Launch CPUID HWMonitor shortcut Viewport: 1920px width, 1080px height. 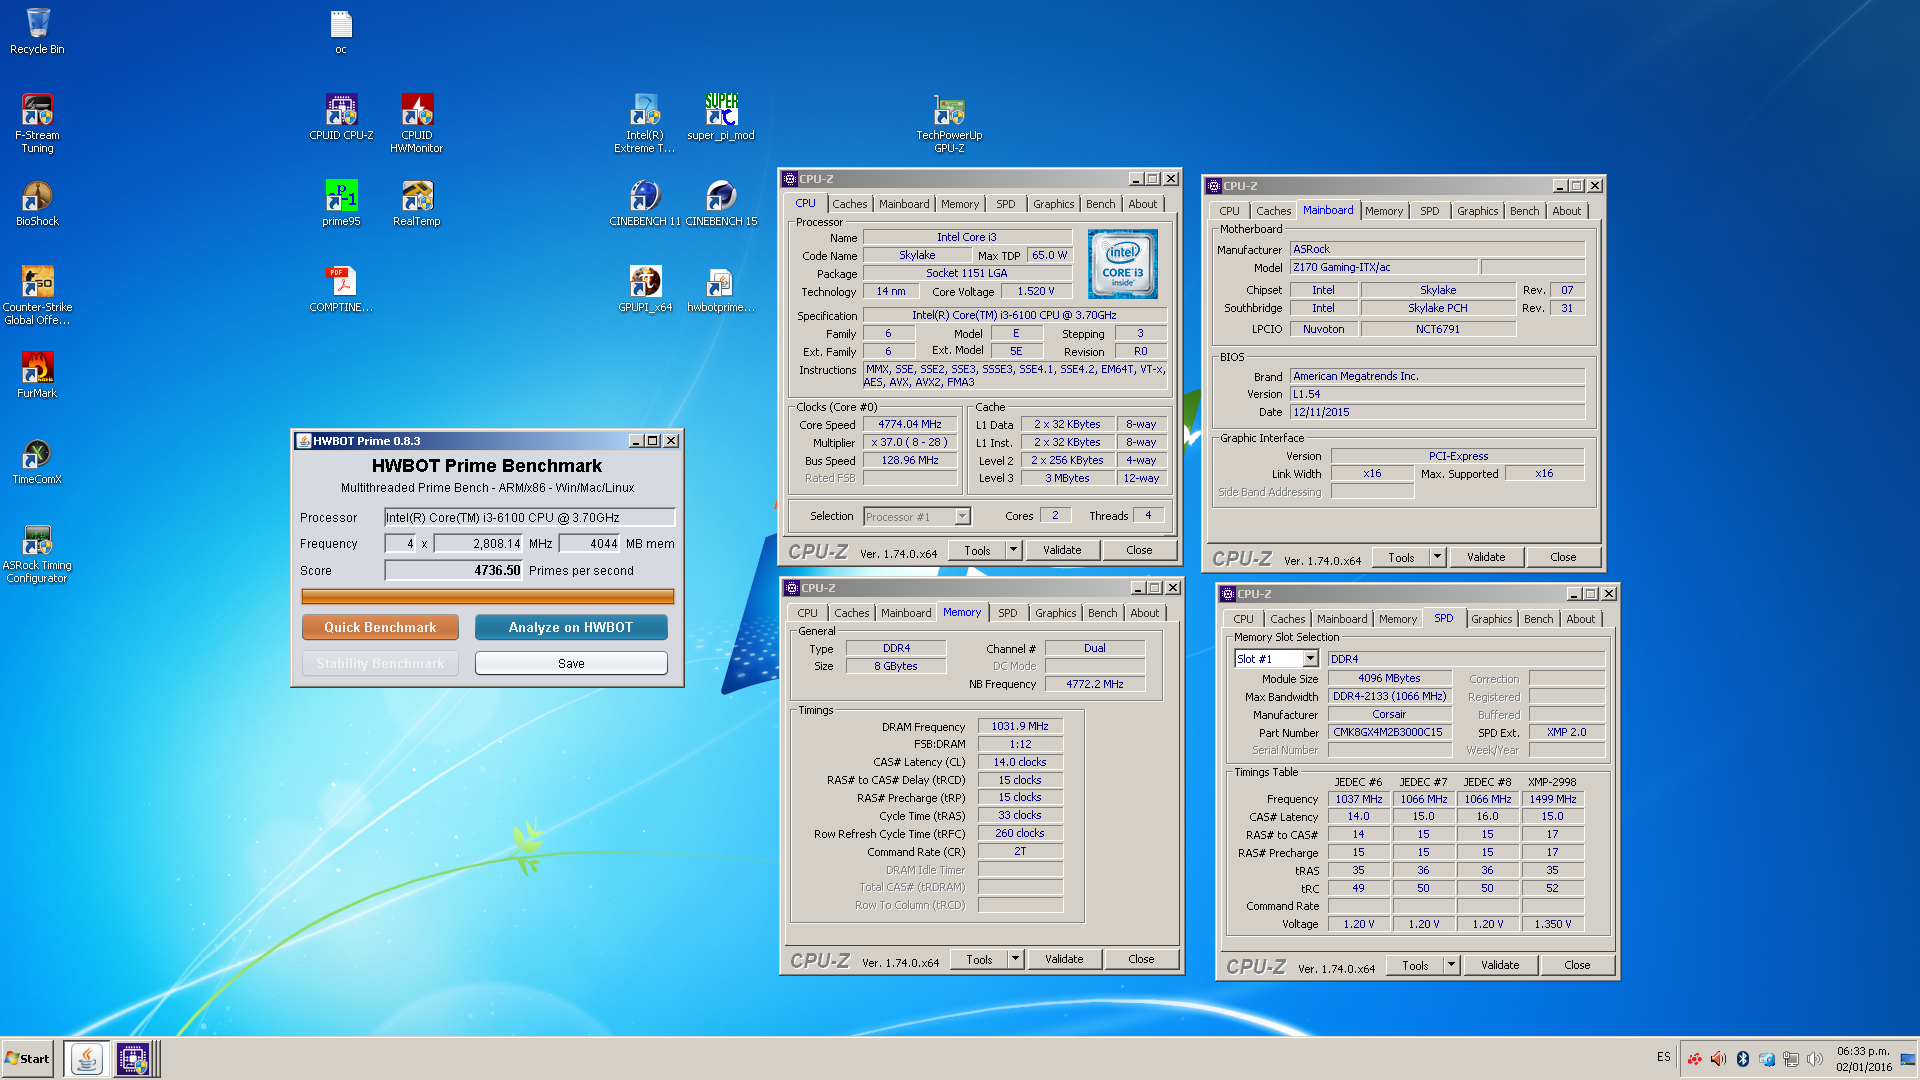click(417, 123)
